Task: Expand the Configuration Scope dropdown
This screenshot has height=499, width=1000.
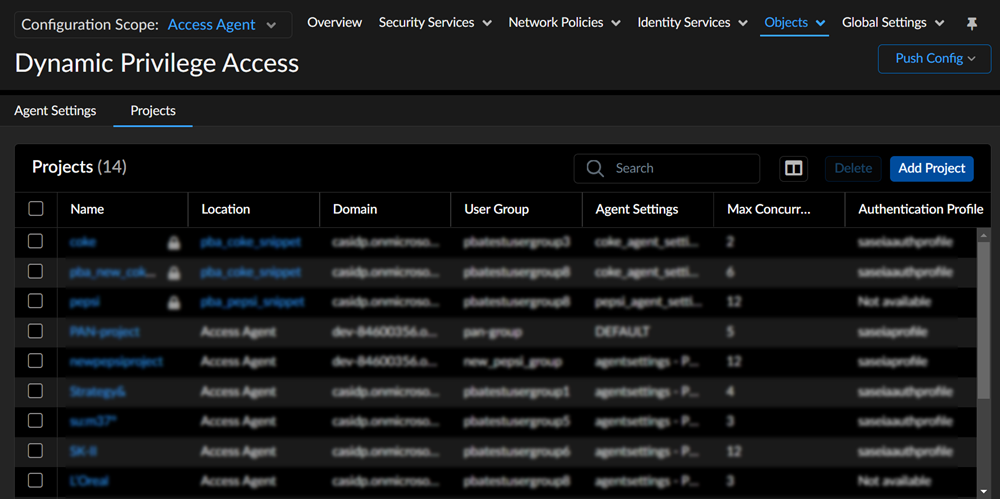Action: coord(271,25)
